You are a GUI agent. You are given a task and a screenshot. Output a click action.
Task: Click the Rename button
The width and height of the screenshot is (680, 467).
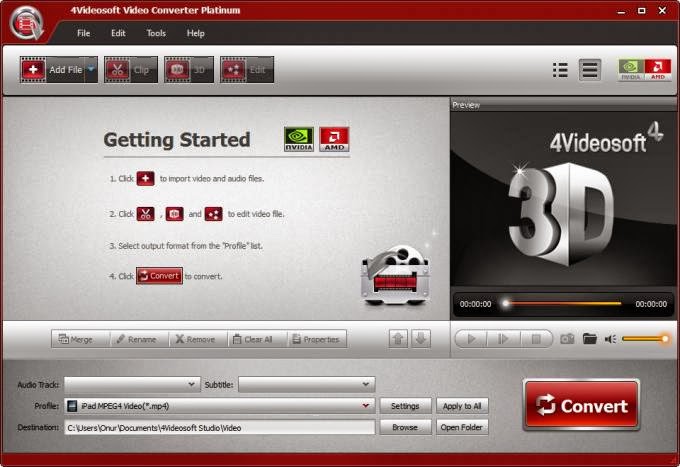[139, 339]
